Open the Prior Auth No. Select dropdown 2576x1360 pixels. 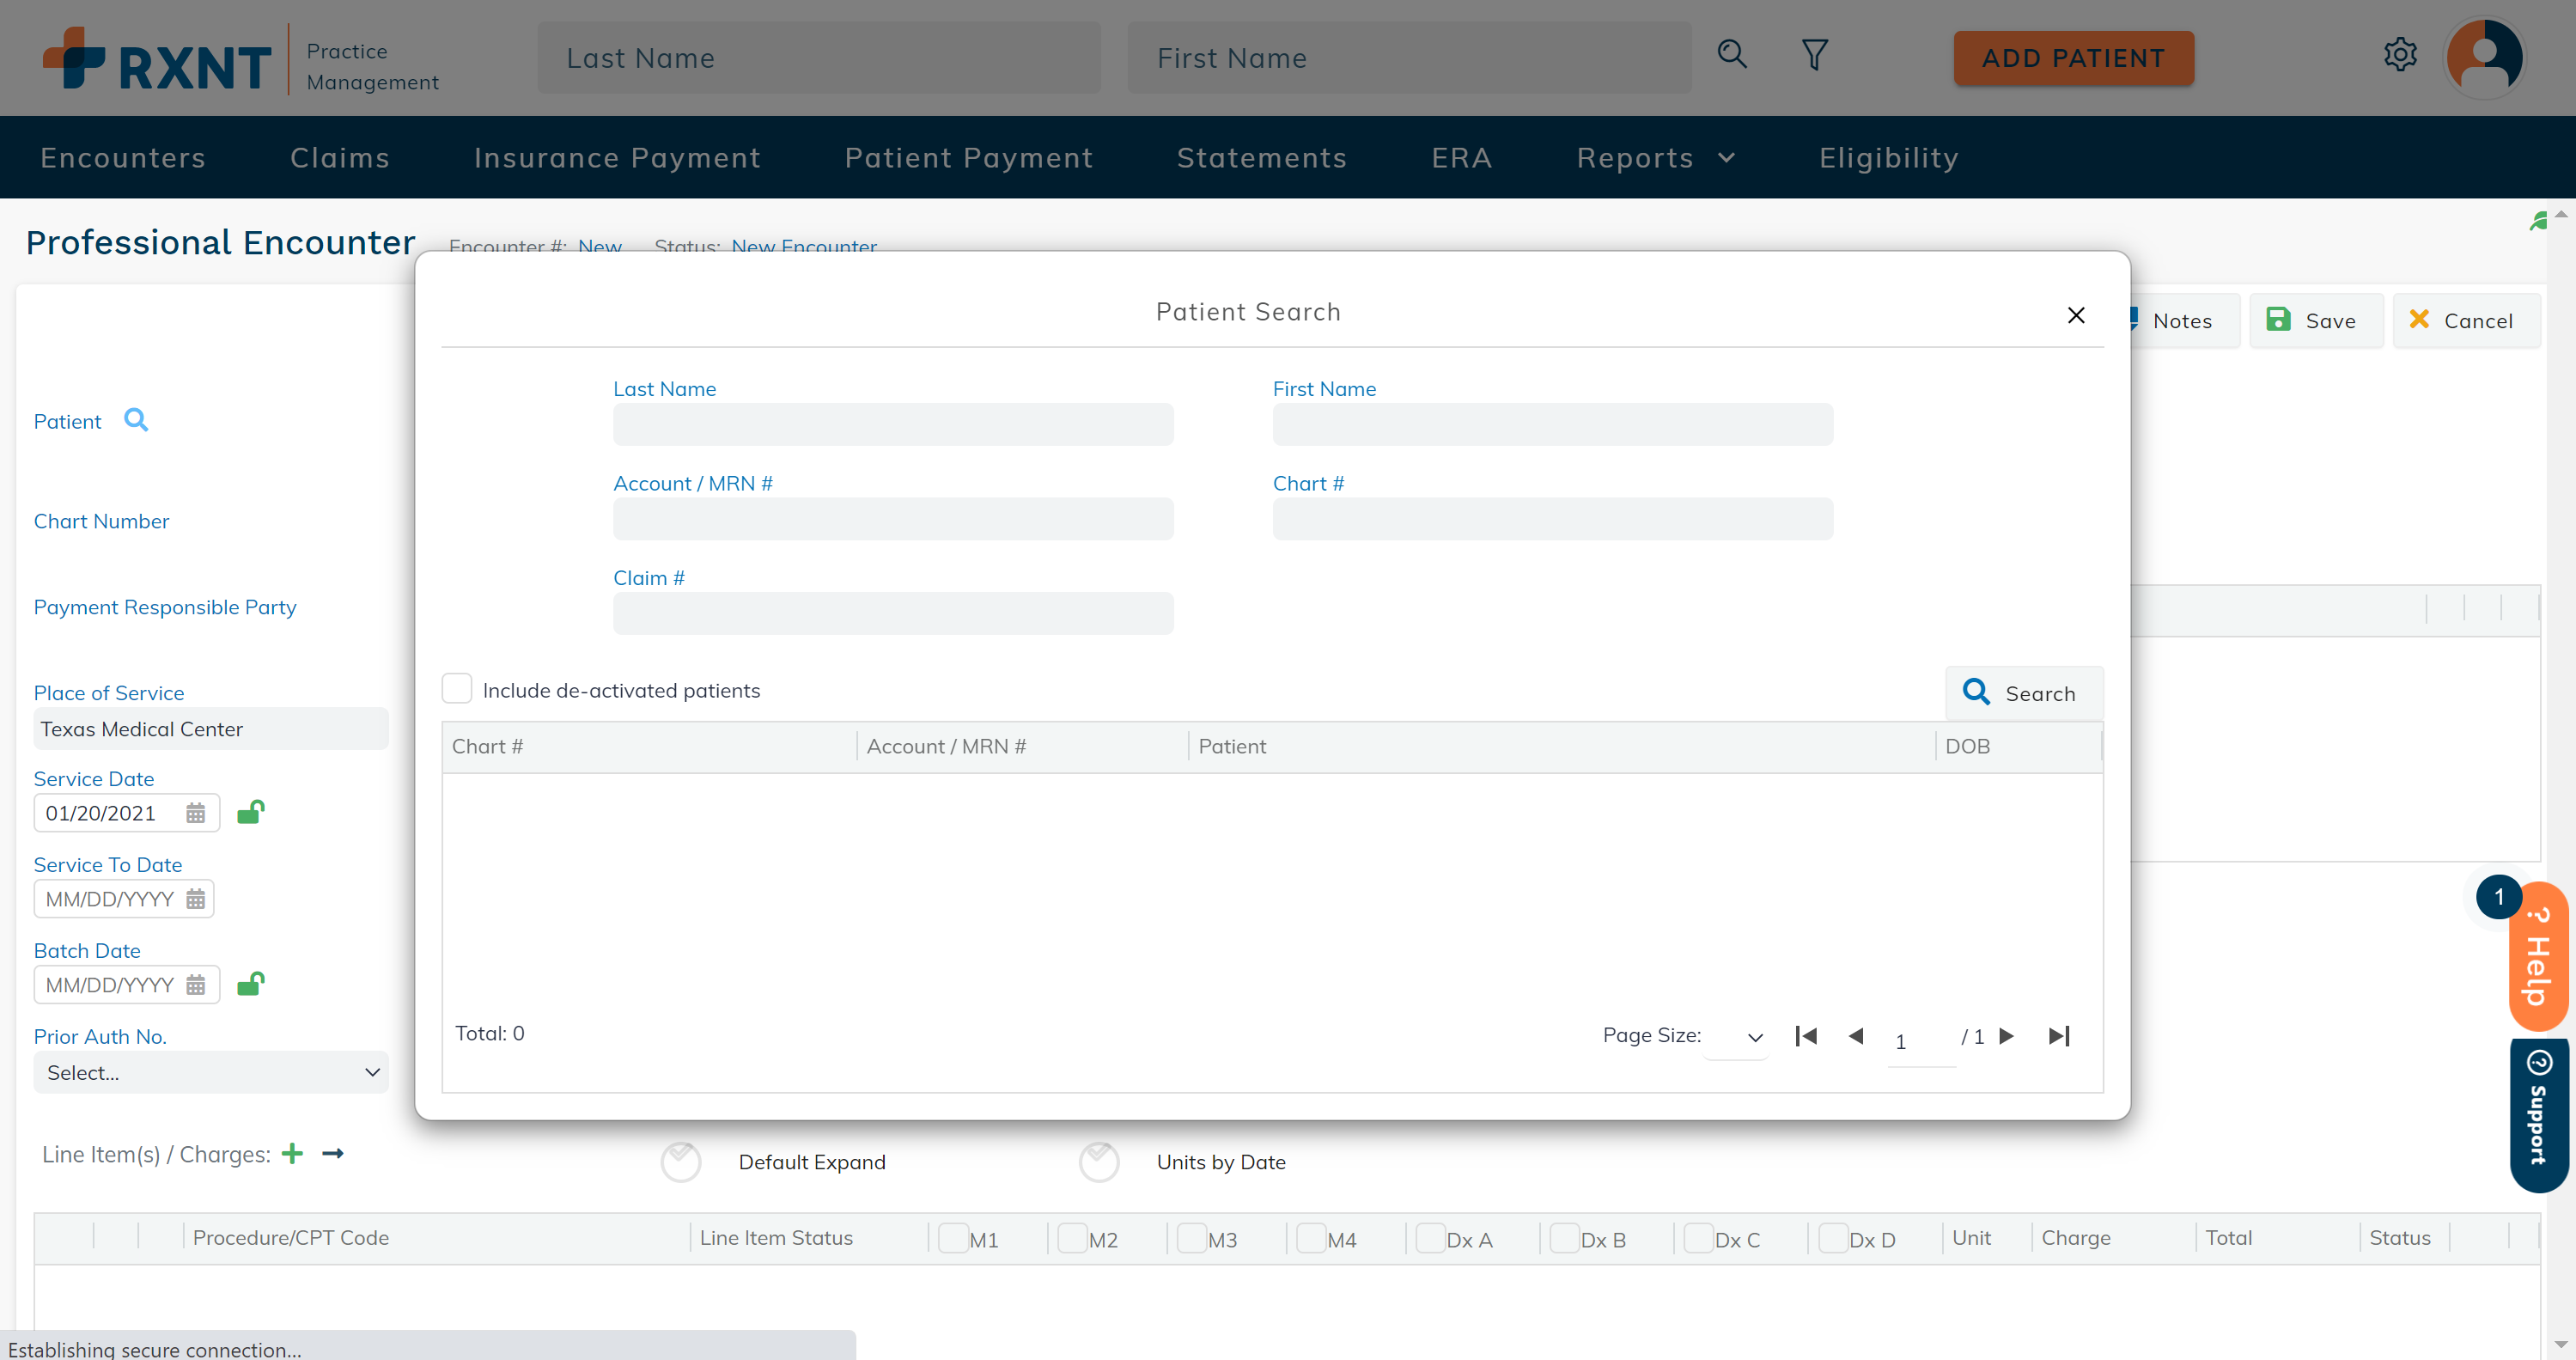(211, 1072)
